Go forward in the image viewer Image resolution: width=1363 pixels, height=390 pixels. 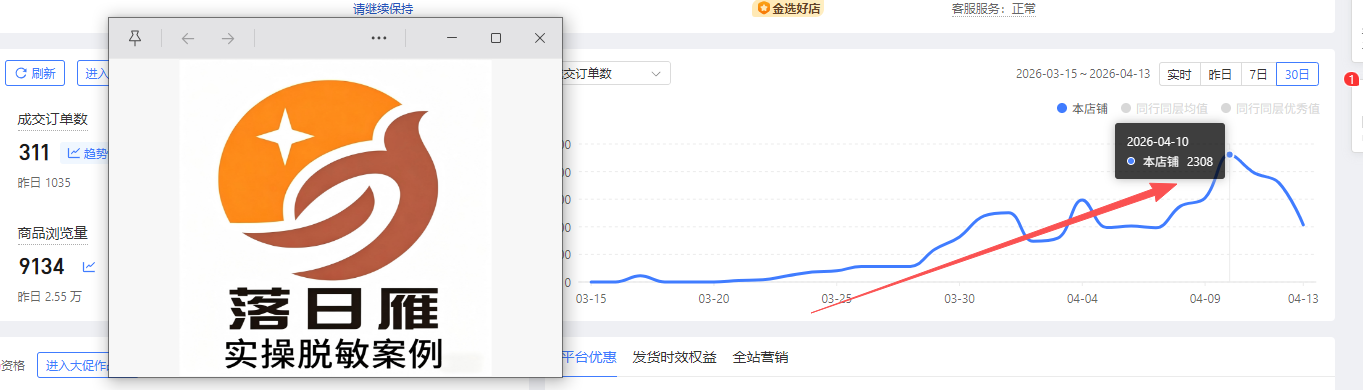point(228,38)
